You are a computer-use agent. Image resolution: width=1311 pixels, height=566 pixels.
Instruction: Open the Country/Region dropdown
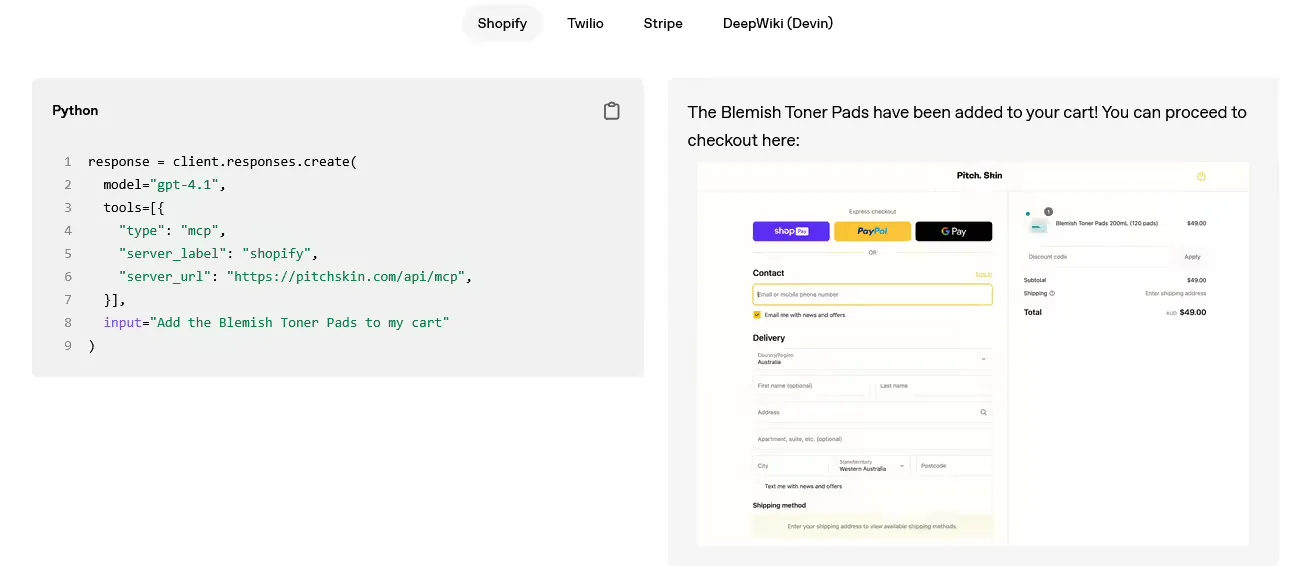click(x=872, y=358)
